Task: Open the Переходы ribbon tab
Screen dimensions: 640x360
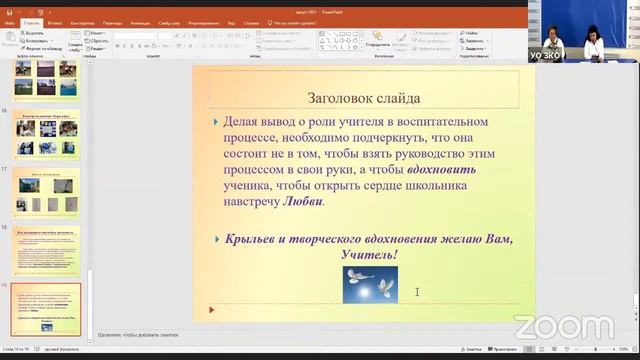Action: coord(112,23)
